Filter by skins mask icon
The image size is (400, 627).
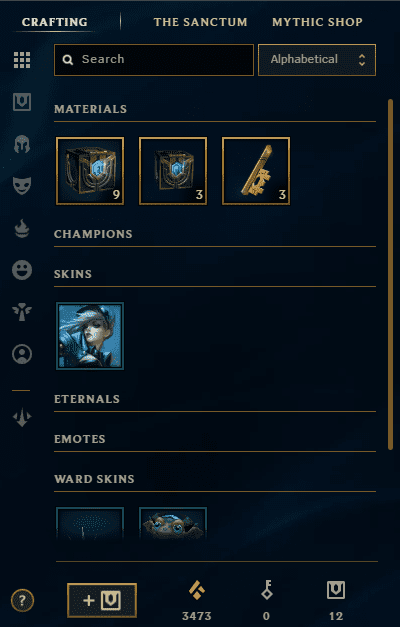tap(22, 186)
